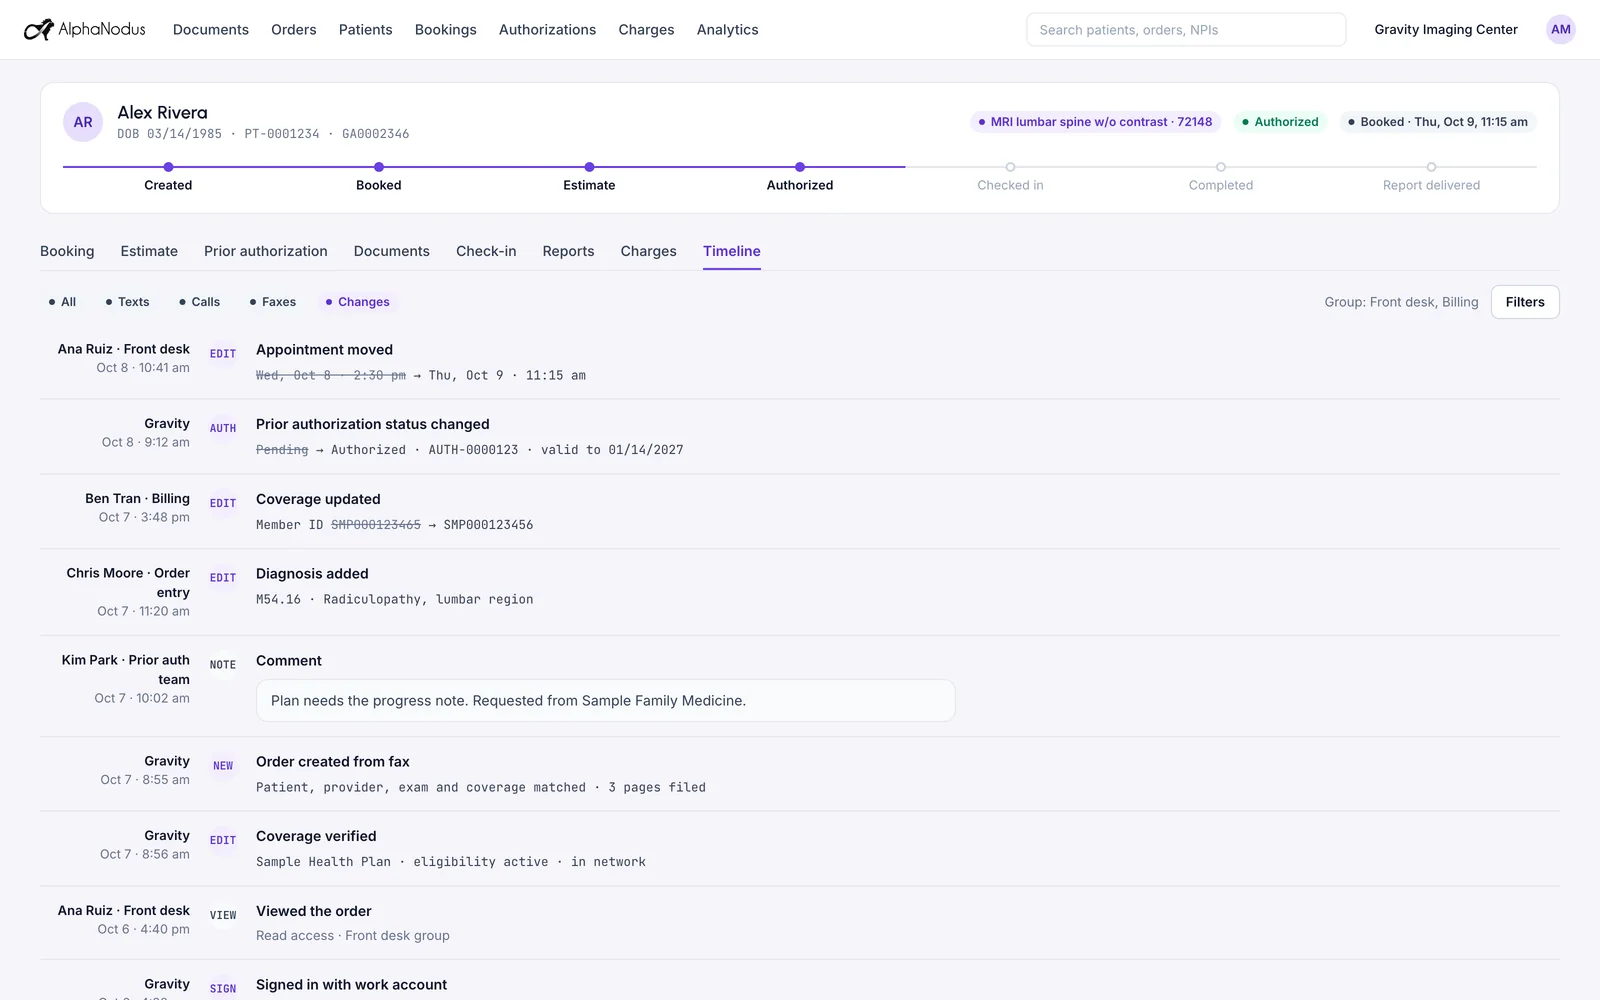The image size is (1600, 1000).
Task: Click the Booked Thu, Oct 9 chip
Action: 1438,122
